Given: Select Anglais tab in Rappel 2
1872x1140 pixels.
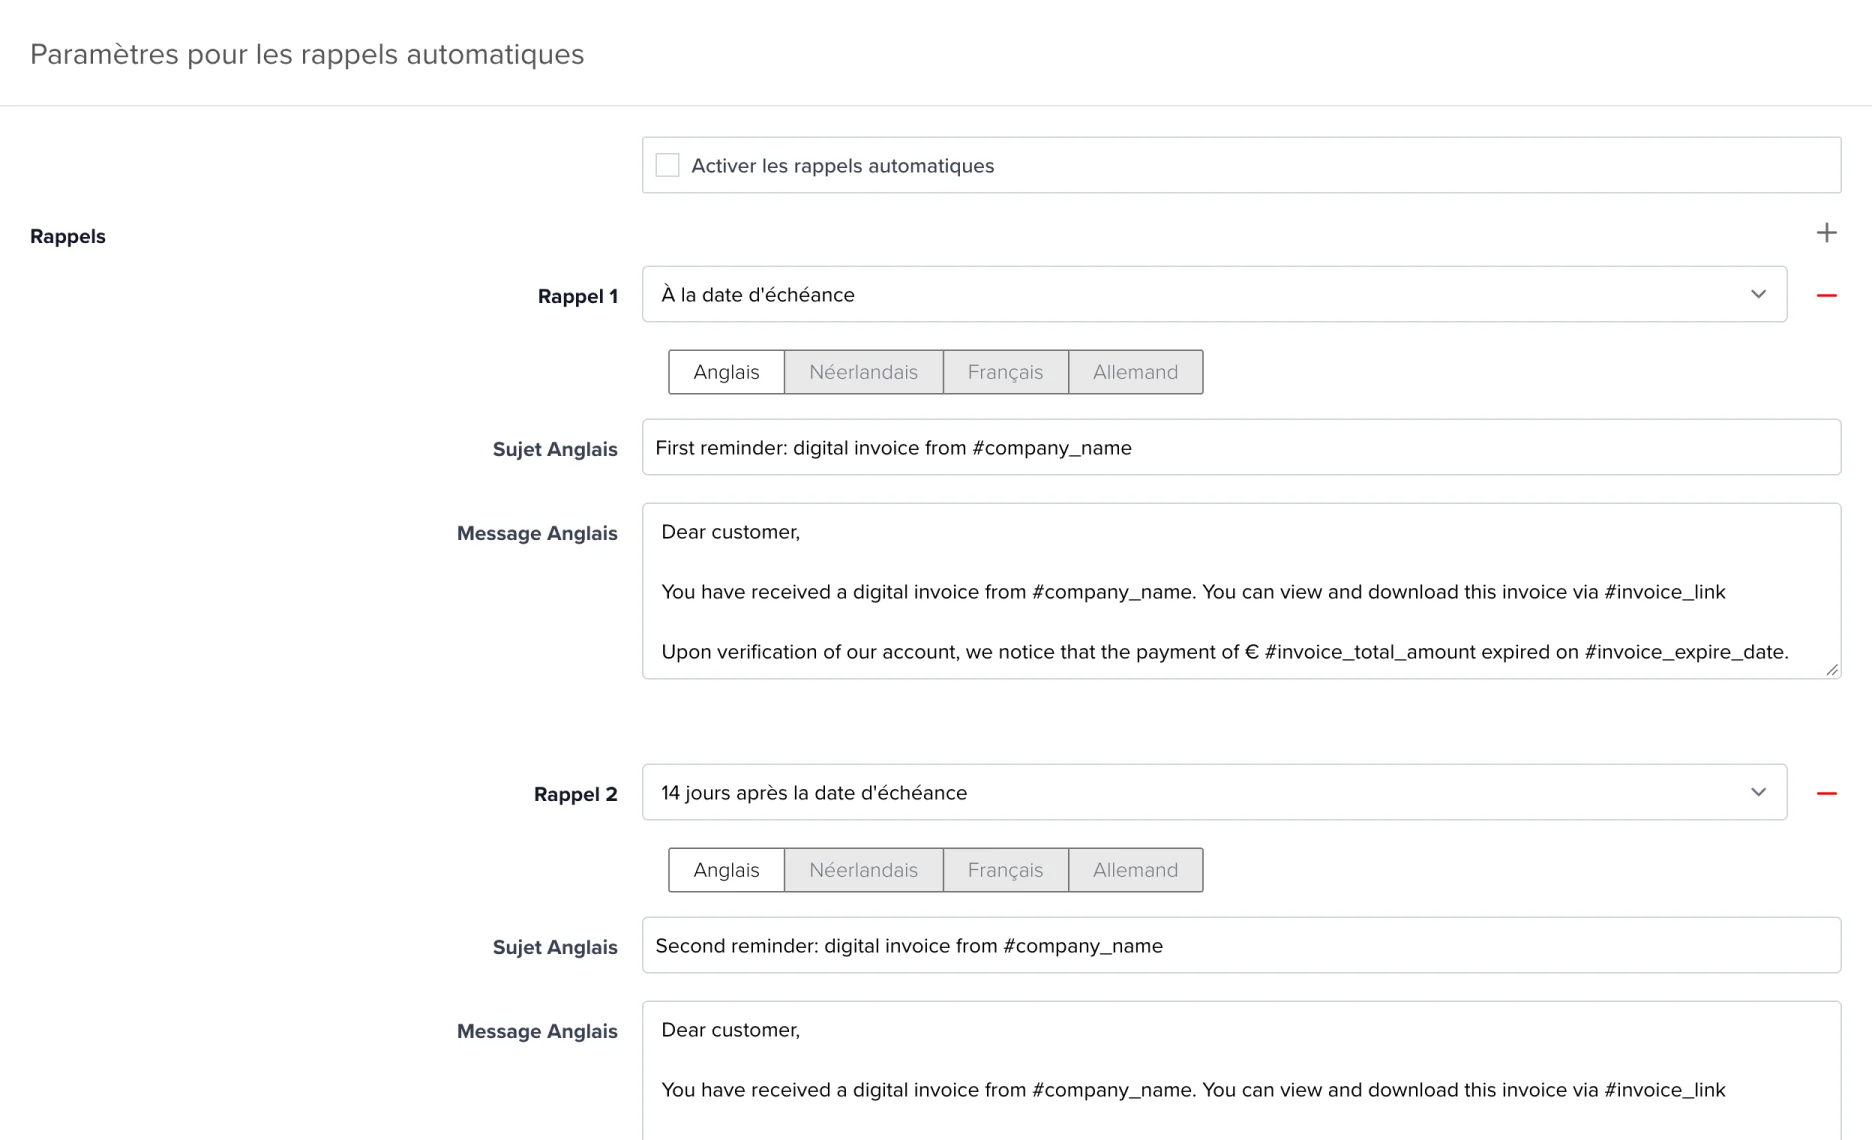Looking at the screenshot, I should pyautogui.click(x=726, y=870).
